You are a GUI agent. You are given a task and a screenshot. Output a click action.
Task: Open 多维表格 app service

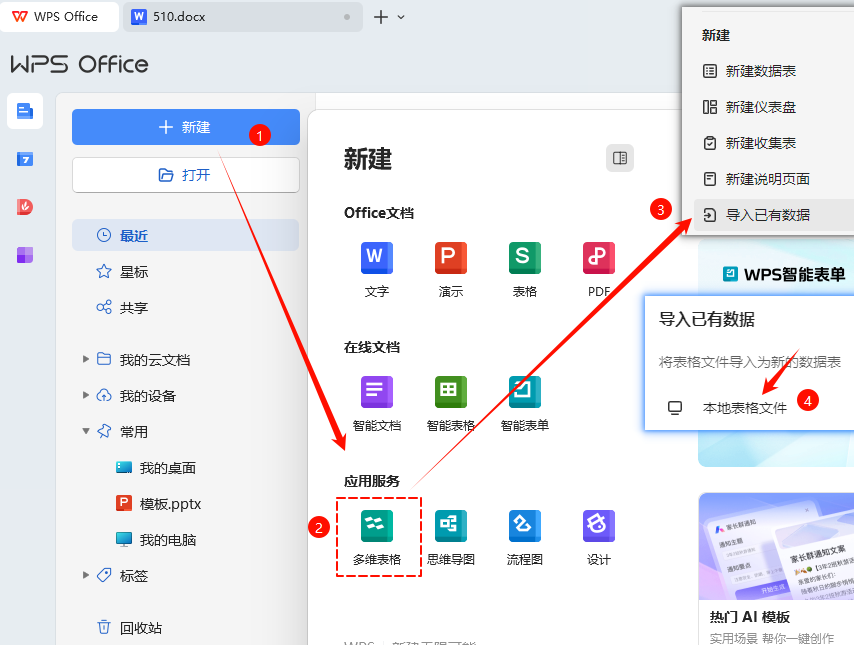tap(377, 538)
